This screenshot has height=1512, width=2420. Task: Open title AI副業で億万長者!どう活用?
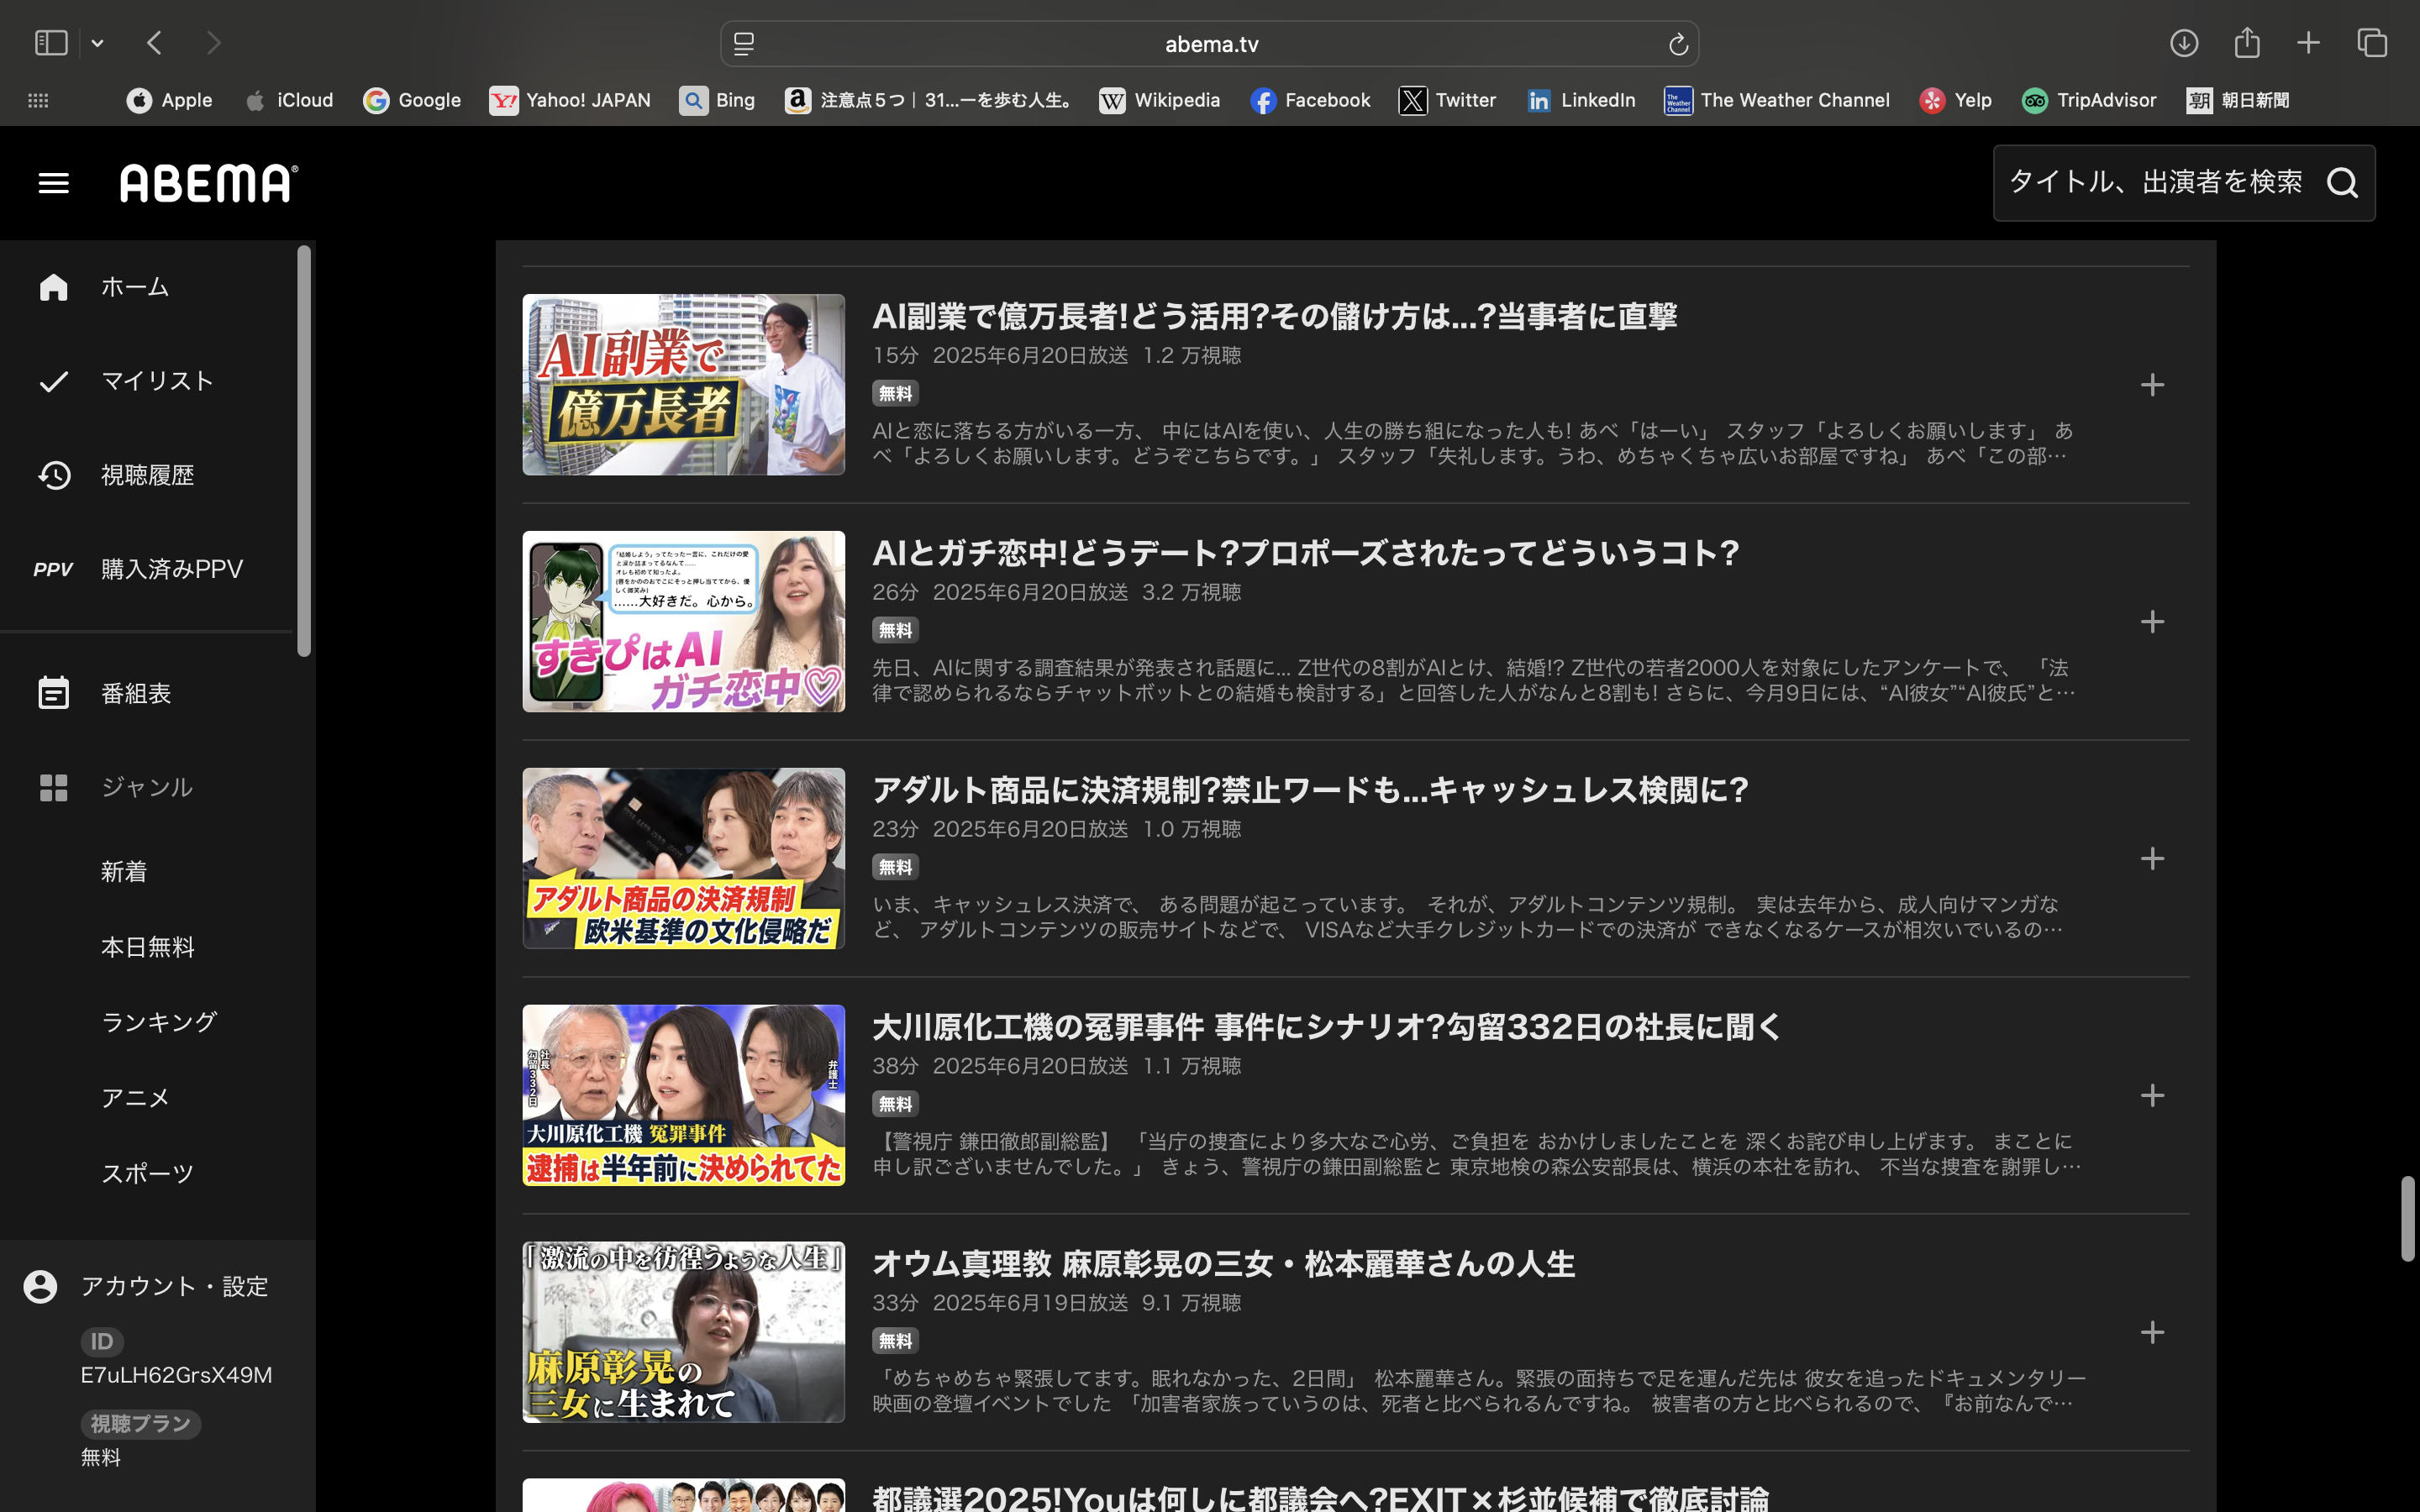(1274, 317)
